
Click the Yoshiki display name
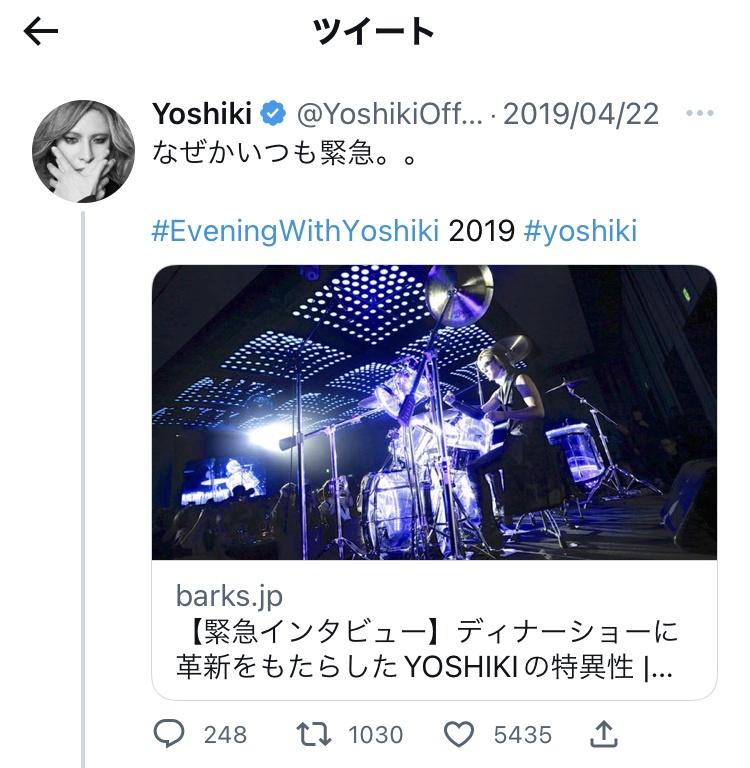(202, 114)
